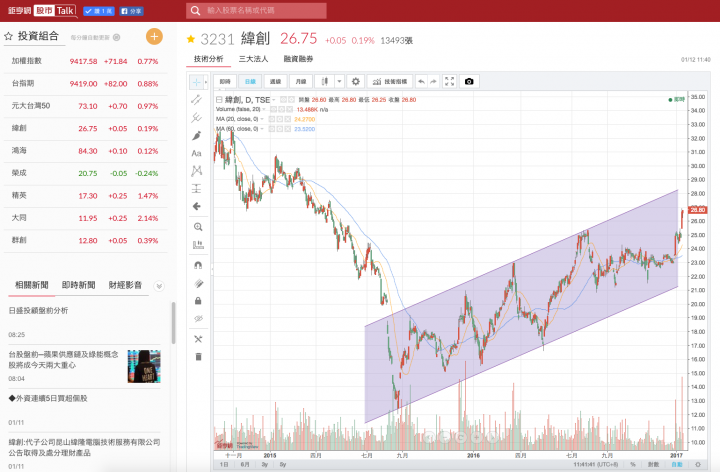Viewport: 720px width, 472px height.
Task: Toggle percentage scale %
Action: (633, 465)
